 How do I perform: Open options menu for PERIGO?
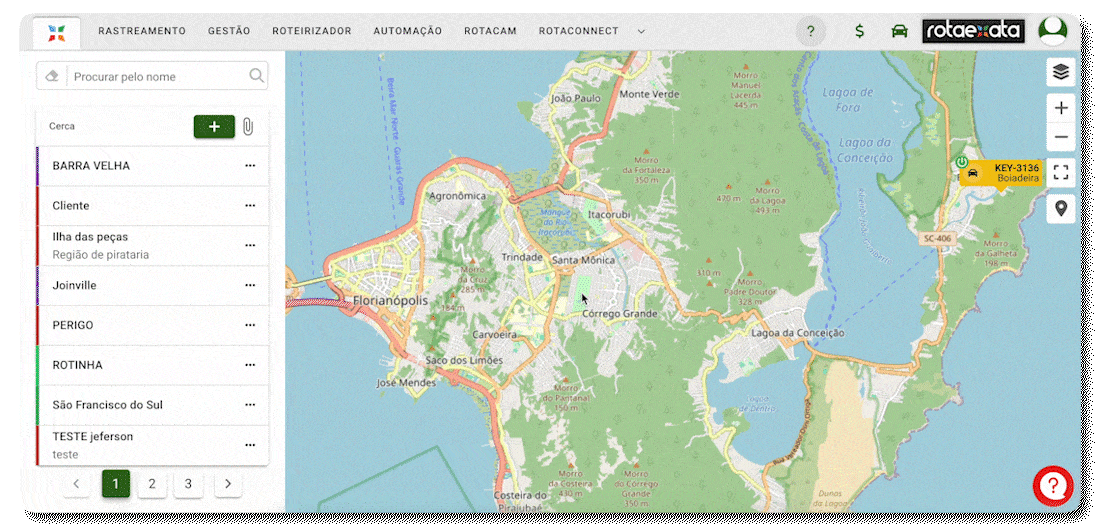point(250,325)
